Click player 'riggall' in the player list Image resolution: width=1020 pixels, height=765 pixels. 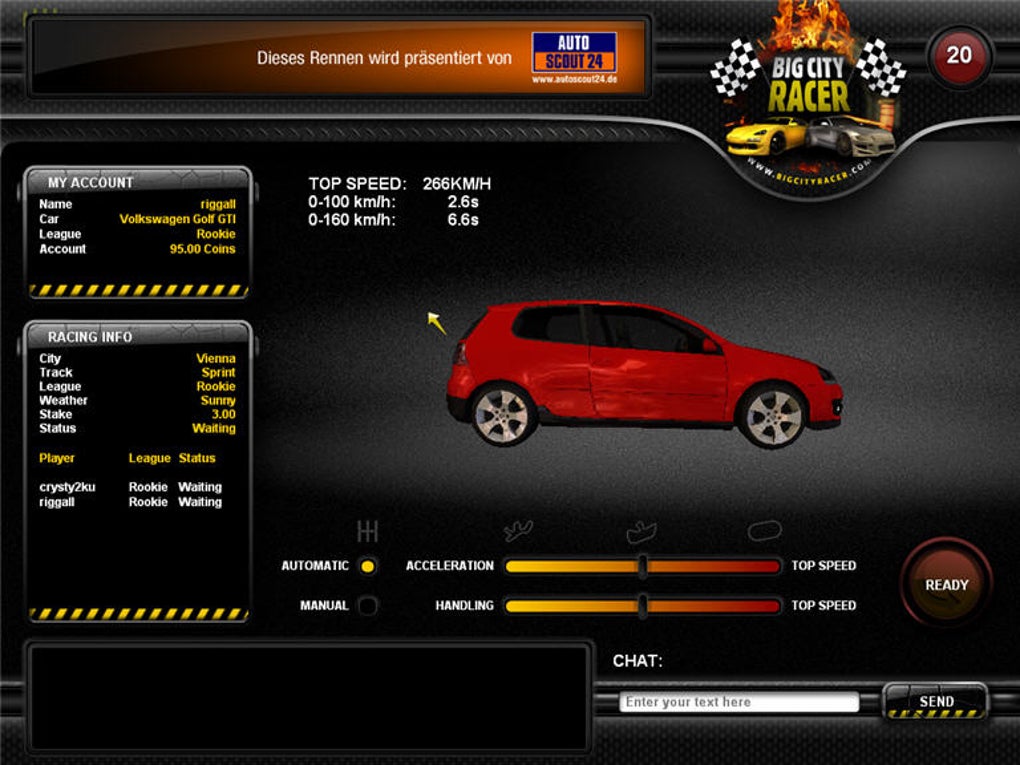tap(57, 502)
